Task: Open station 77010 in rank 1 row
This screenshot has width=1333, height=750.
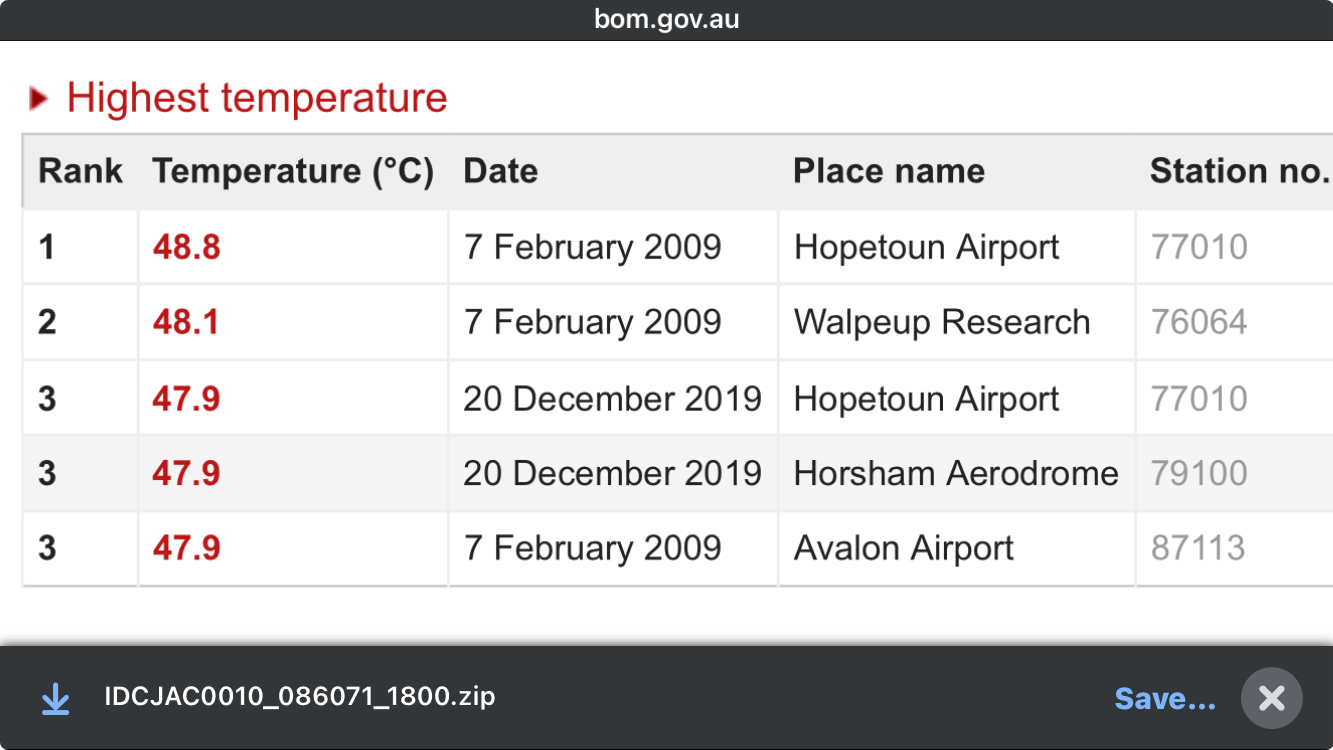Action: click(1199, 247)
